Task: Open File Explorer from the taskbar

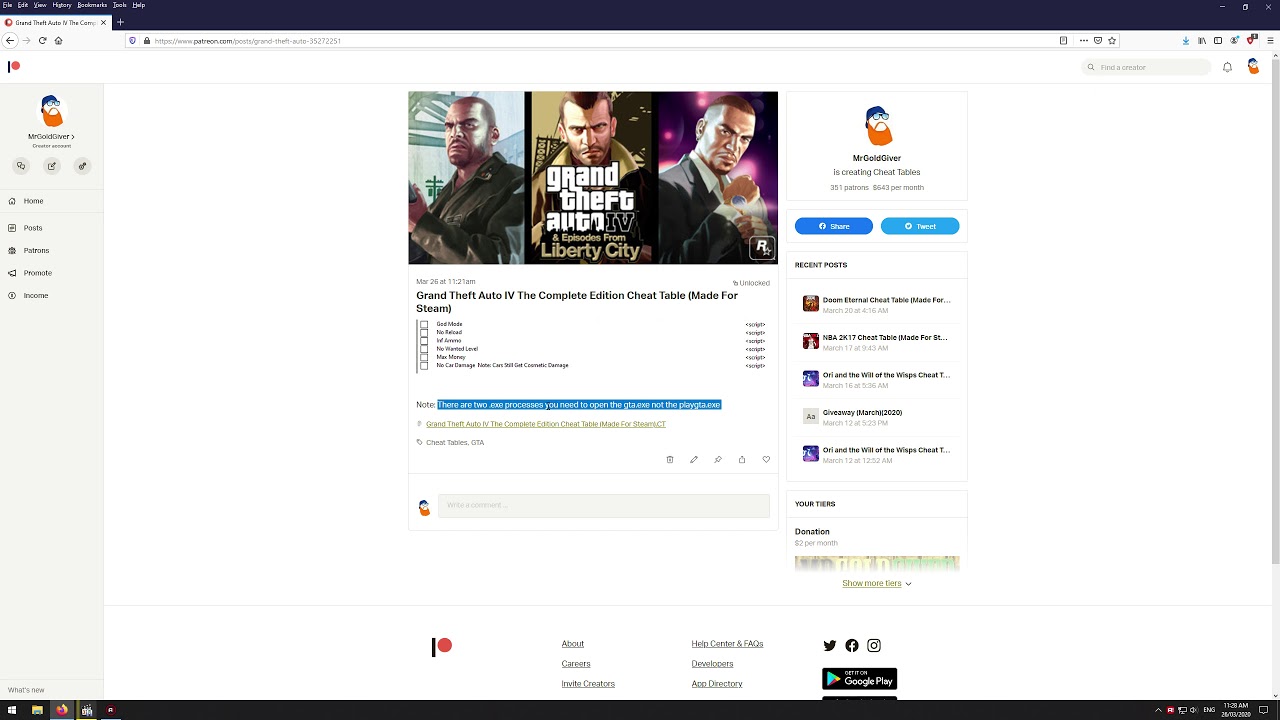Action: tap(37, 710)
